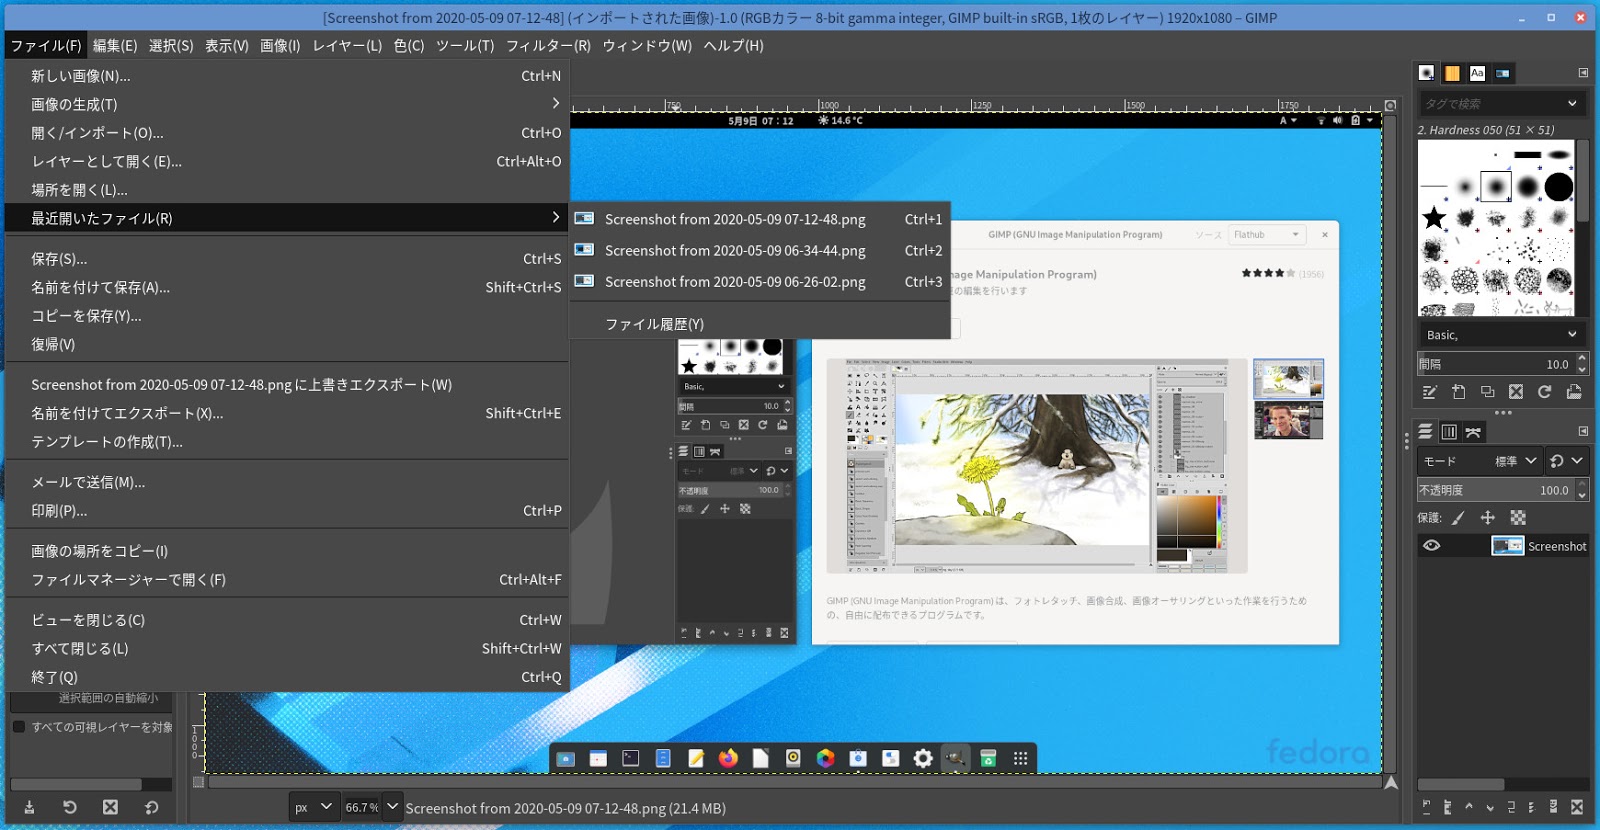This screenshot has height=830, width=1600.
Task: Choose 開く/インポート(O)... menu item
Action: 287,133
